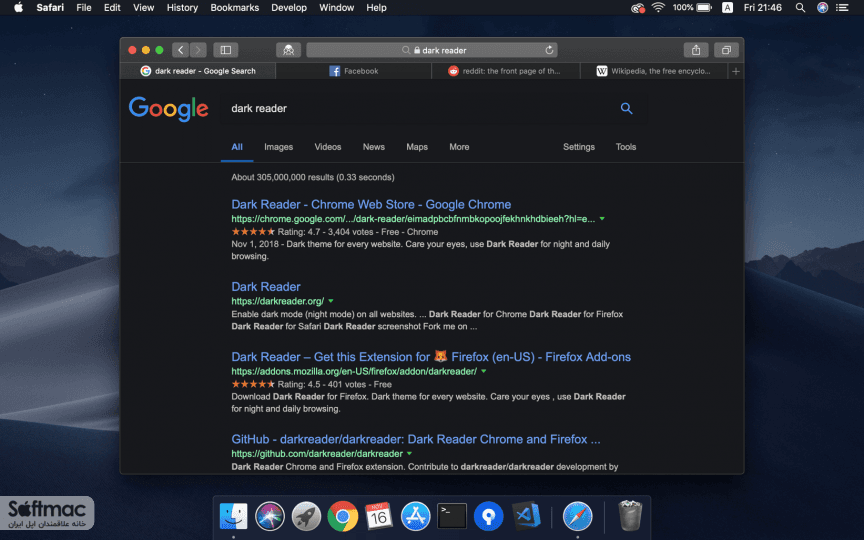Go back with Safari's back arrow

pos(181,50)
